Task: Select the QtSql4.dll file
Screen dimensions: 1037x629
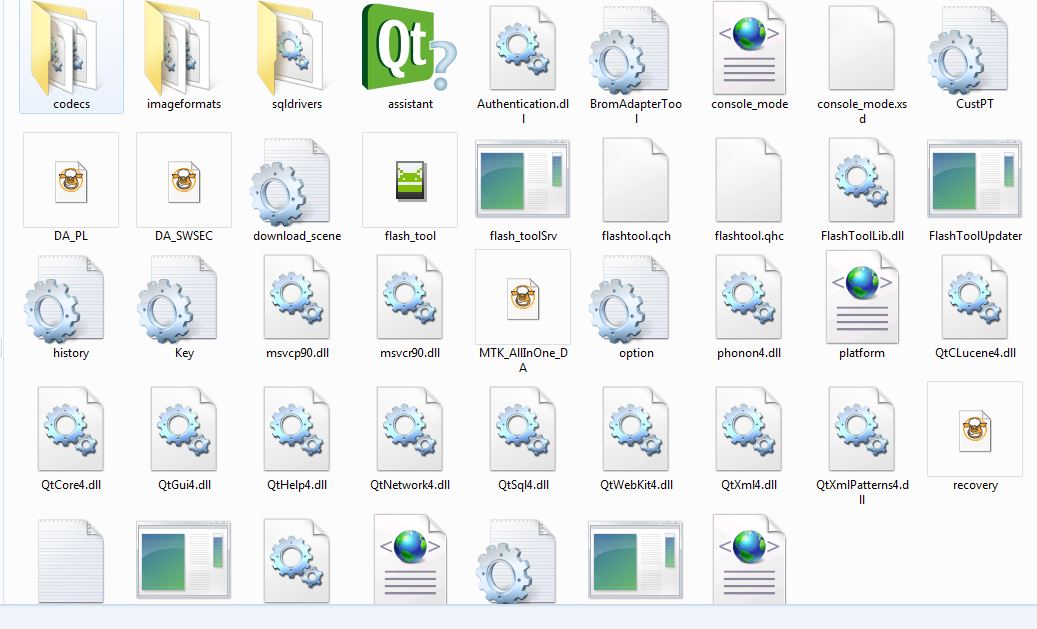Action: 523,437
